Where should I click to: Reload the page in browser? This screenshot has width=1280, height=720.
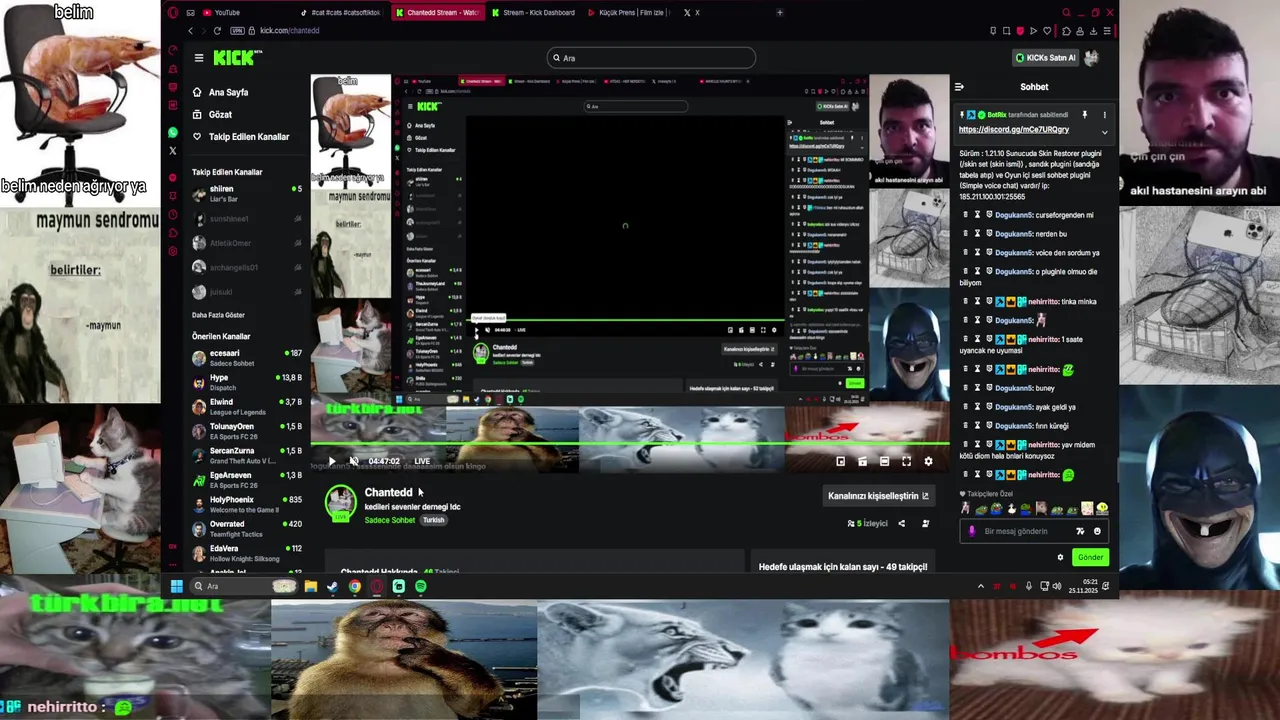[218, 31]
